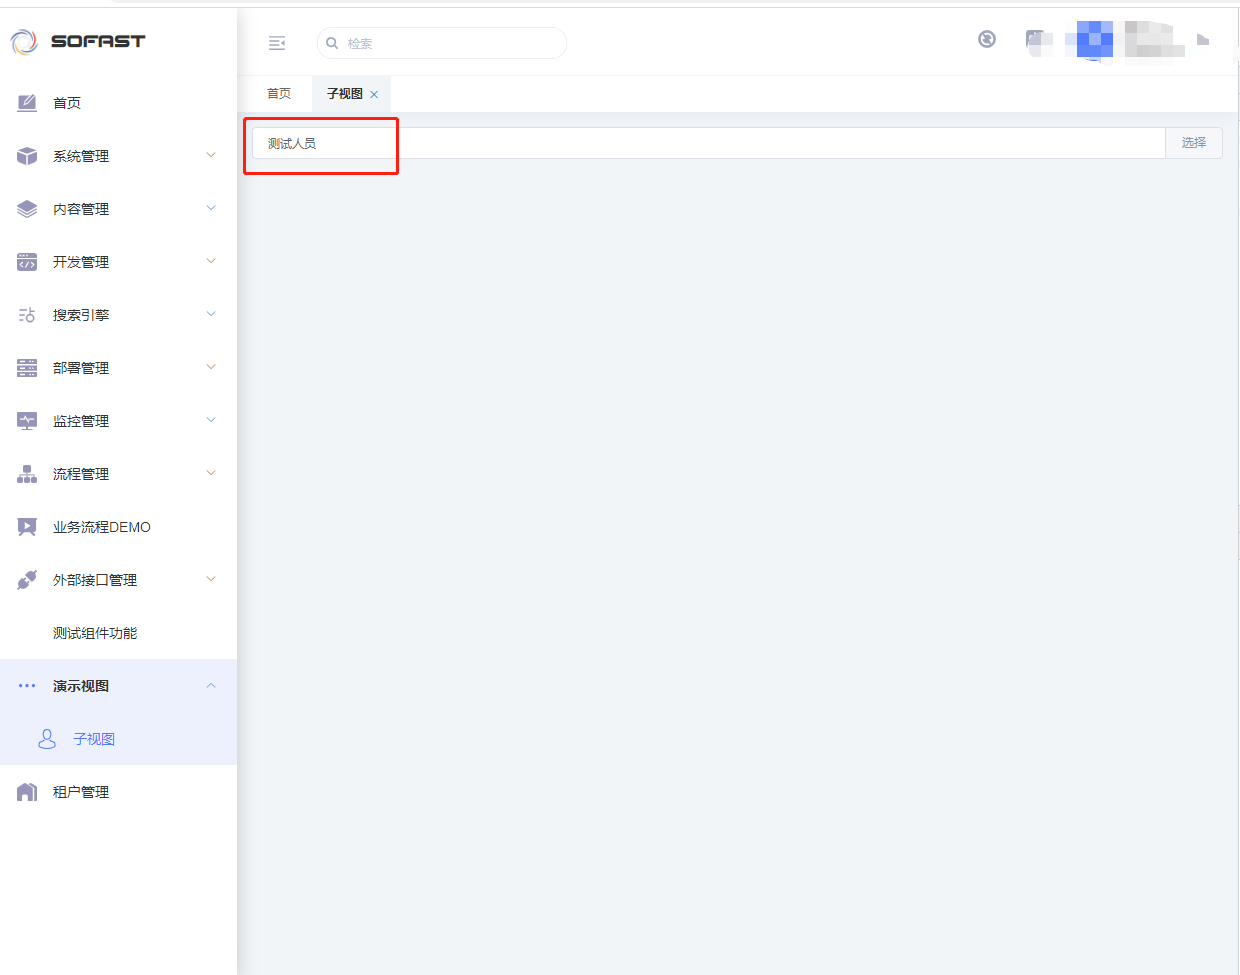This screenshot has height=975, width=1240.
Task: Click the refresh icon in the header
Action: pos(986,39)
